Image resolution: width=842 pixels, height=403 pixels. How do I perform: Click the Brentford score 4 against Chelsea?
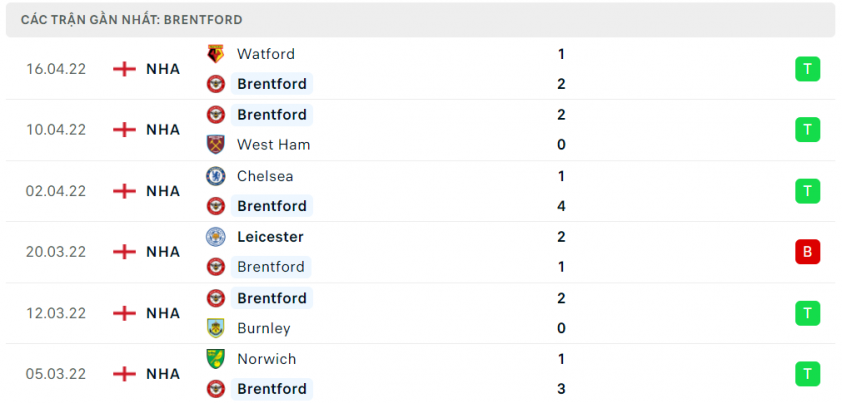(x=561, y=206)
